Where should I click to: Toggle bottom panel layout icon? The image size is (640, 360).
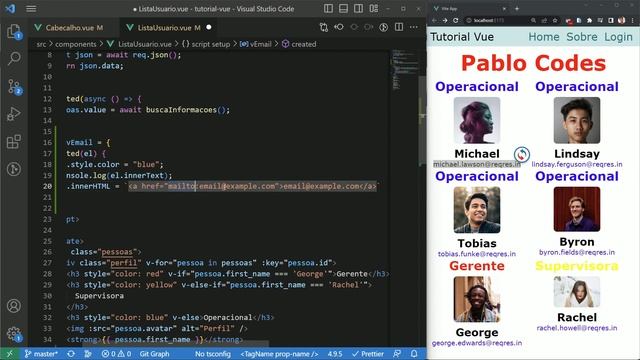point(343,9)
